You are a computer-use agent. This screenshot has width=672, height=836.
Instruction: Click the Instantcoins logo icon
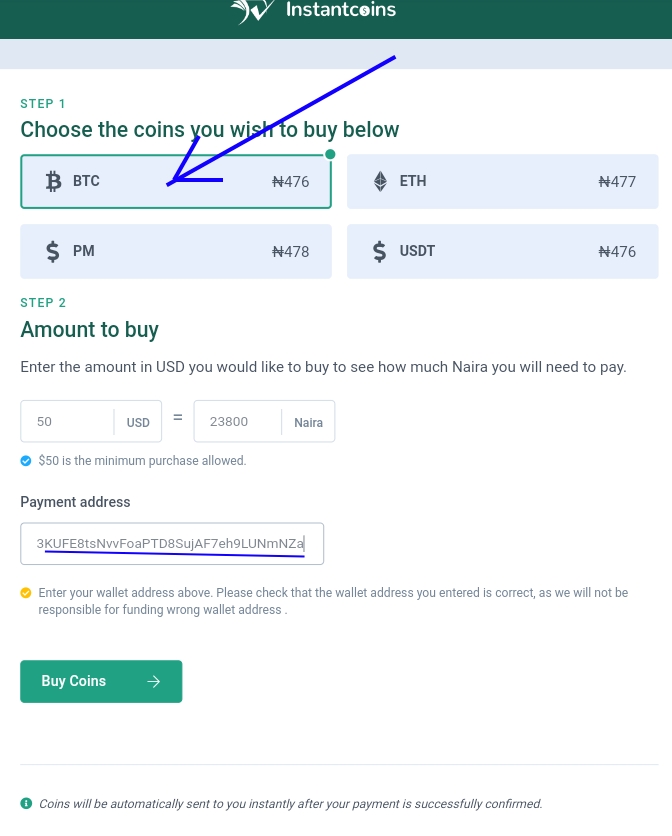pos(252,10)
